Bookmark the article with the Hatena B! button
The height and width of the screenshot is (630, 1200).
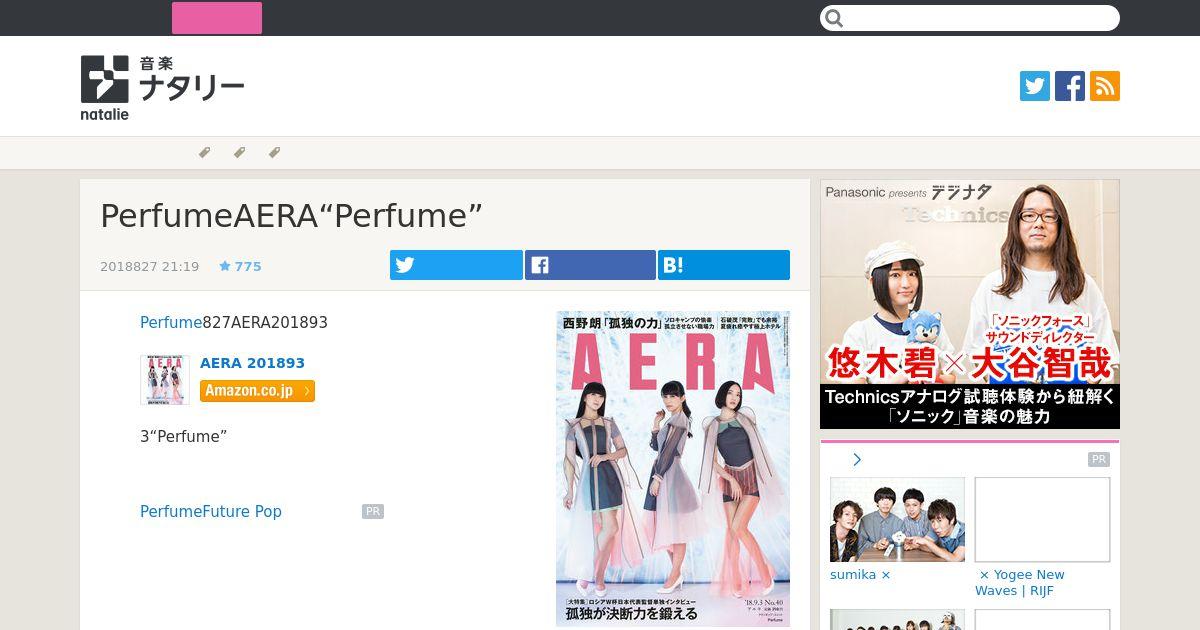tap(724, 265)
